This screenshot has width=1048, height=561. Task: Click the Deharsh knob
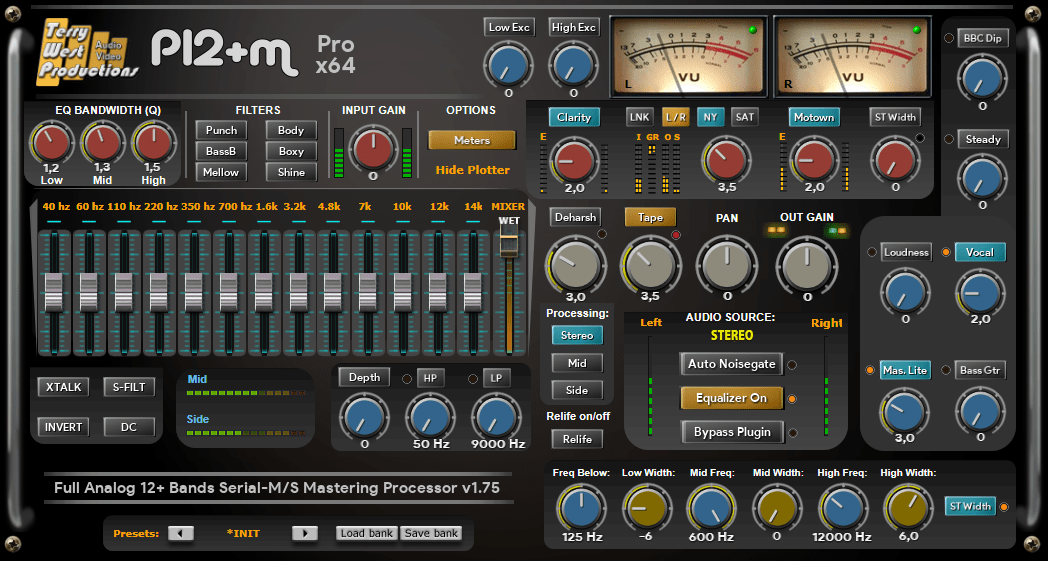575,266
